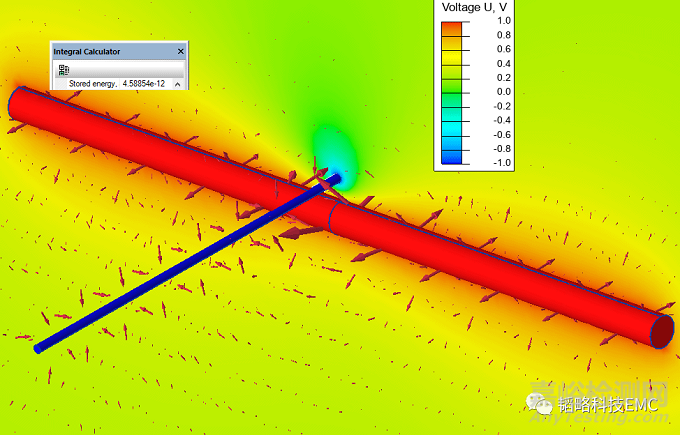Select the left end of red cylinder

(x=20, y=102)
